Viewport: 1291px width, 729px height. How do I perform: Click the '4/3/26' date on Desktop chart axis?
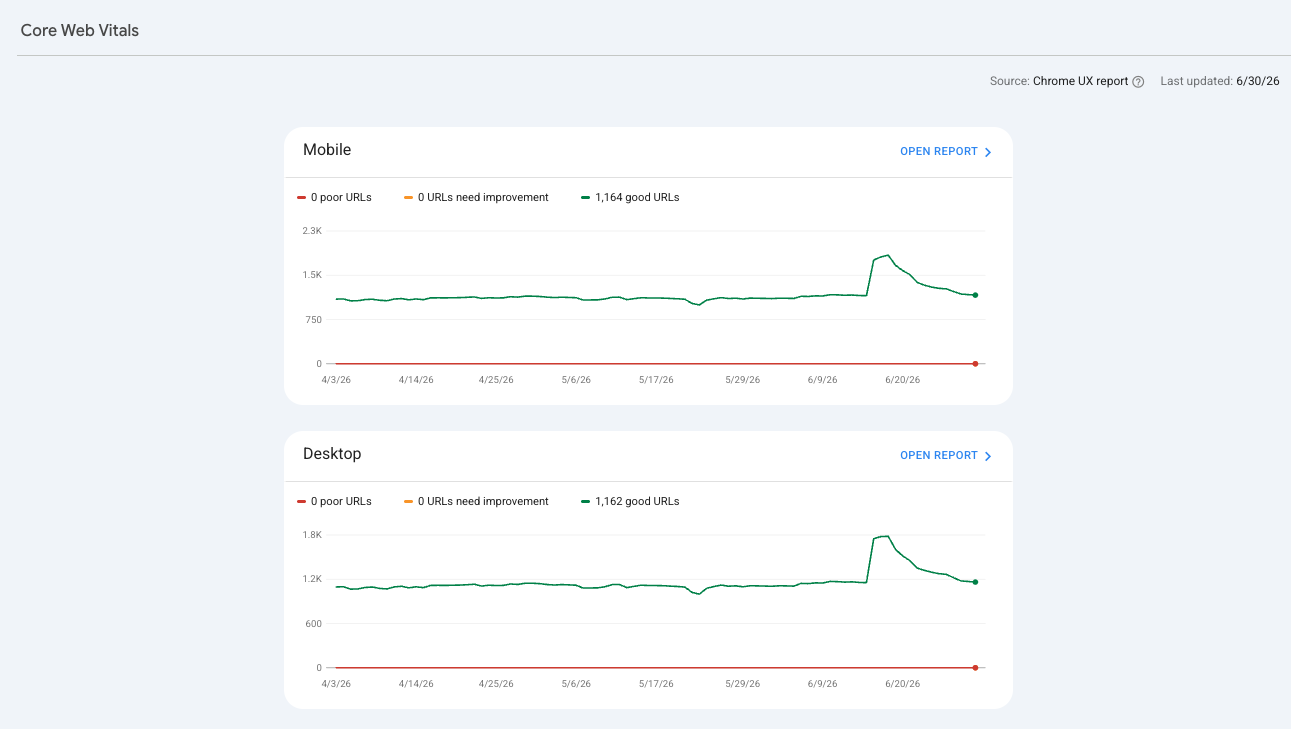point(336,684)
